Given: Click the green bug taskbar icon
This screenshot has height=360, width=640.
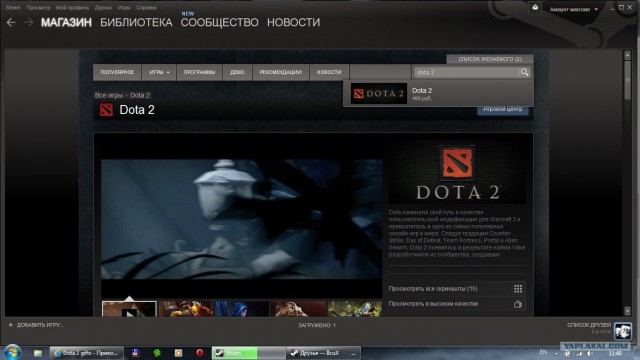Looking at the screenshot, I should 157,353.
